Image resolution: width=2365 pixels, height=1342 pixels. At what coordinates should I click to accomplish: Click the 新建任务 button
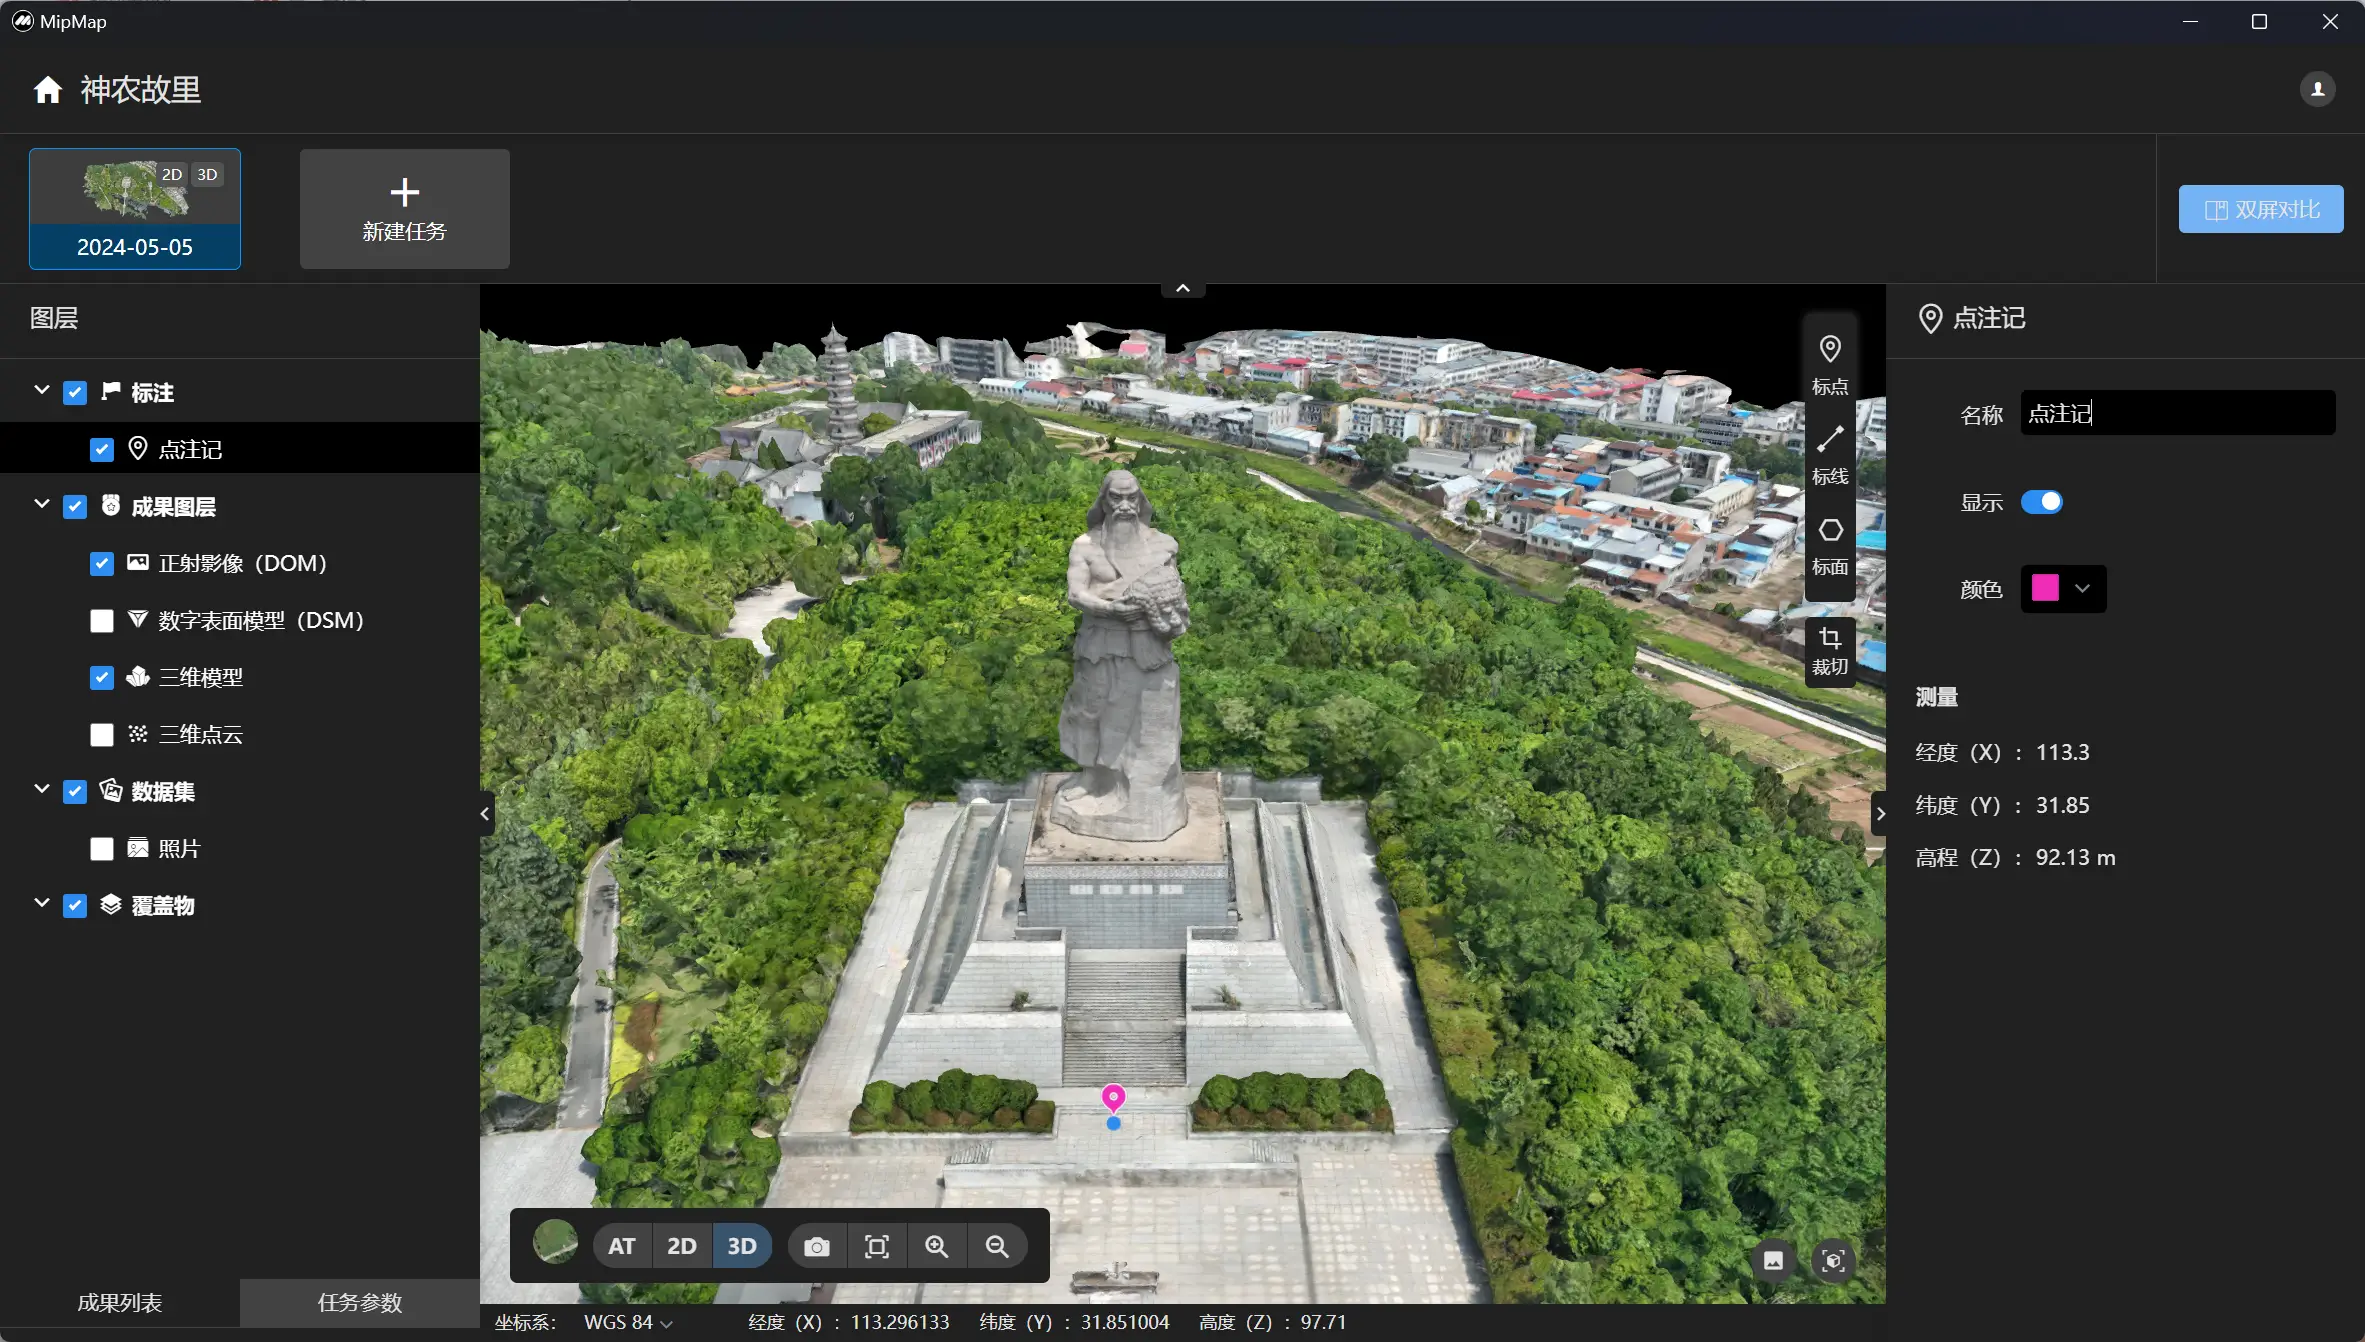click(x=404, y=209)
